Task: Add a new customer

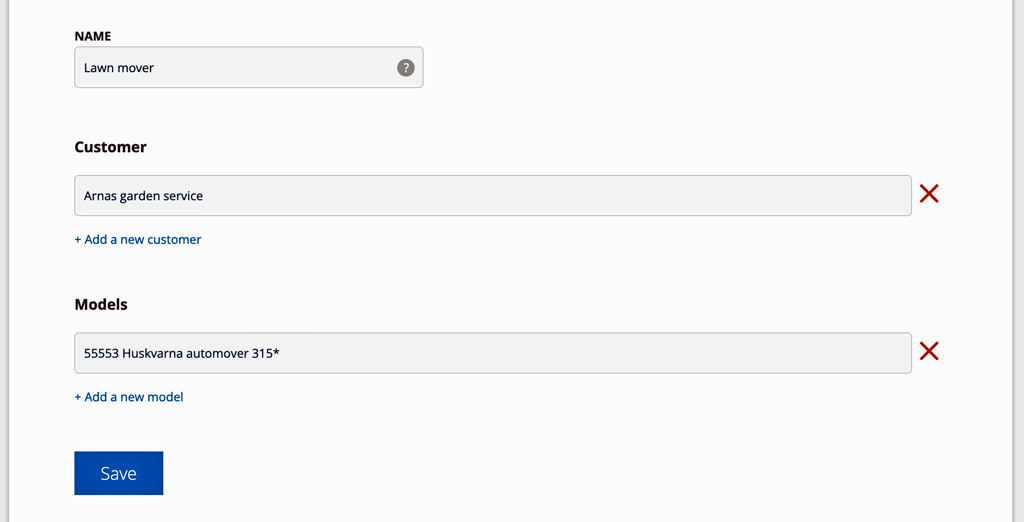Action: tap(138, 239)
